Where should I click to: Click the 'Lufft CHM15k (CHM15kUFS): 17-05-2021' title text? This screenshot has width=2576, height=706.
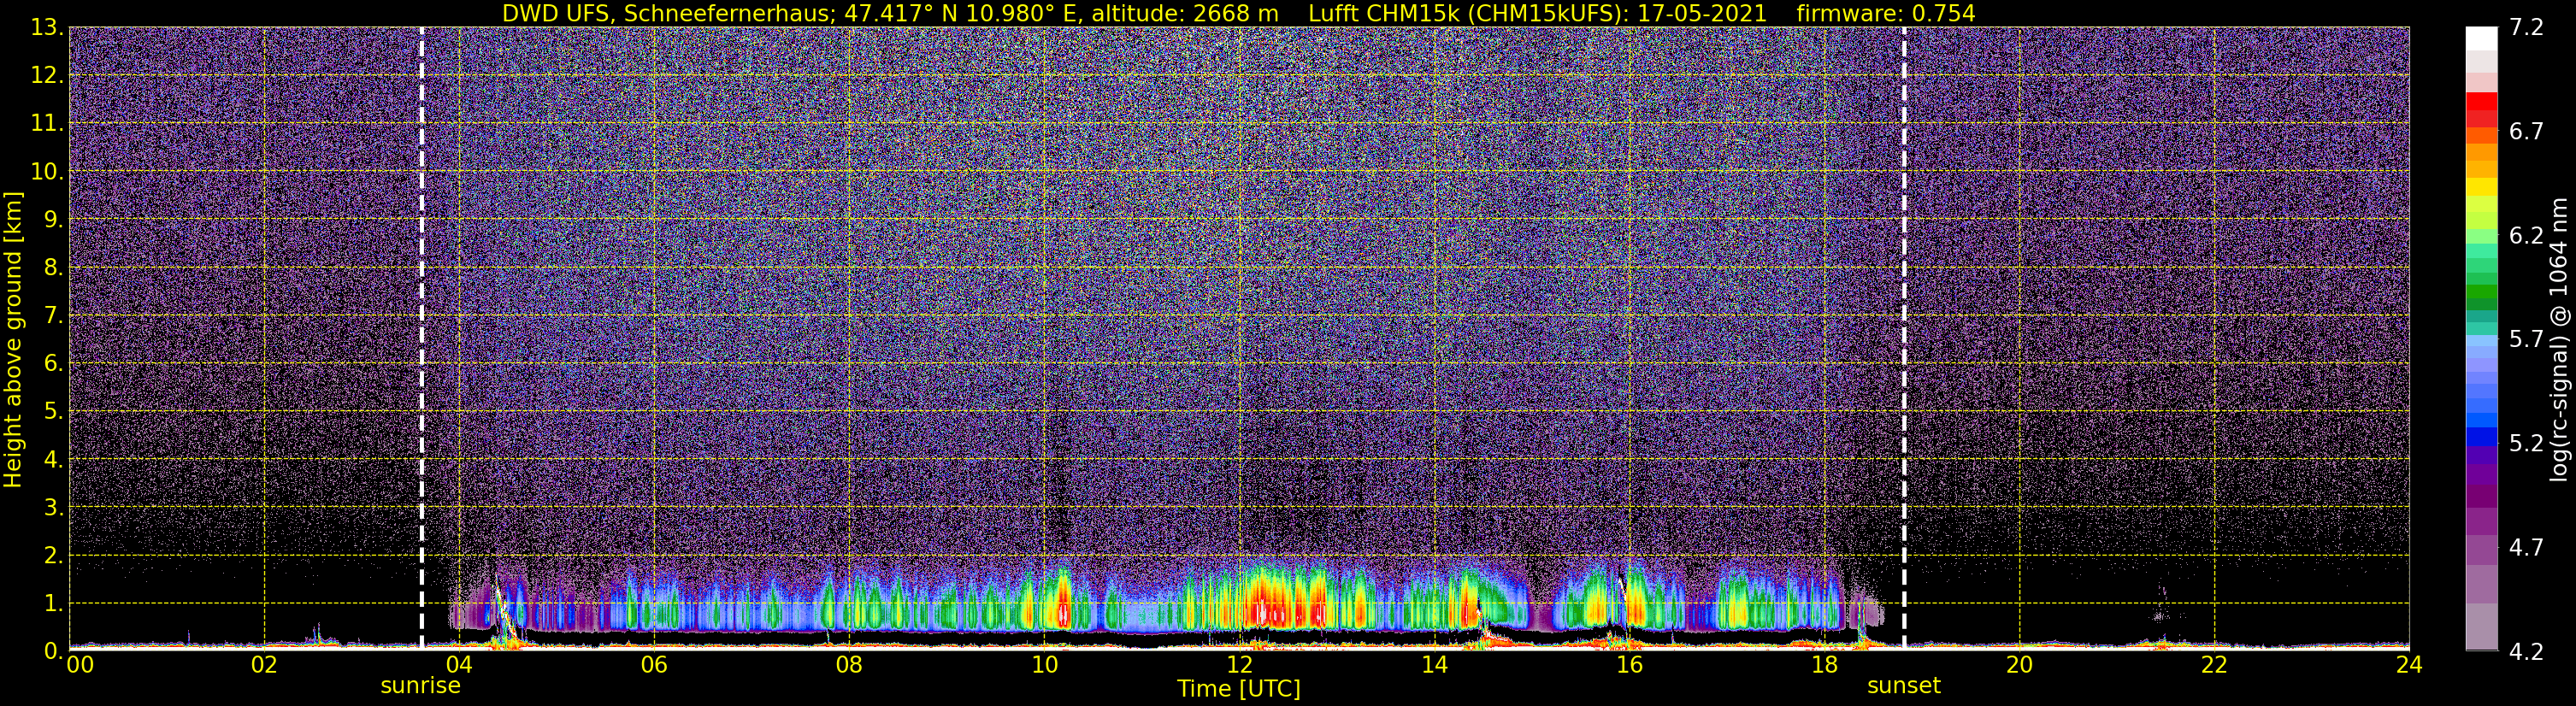pyautogui.click(x=1537, y=13)
